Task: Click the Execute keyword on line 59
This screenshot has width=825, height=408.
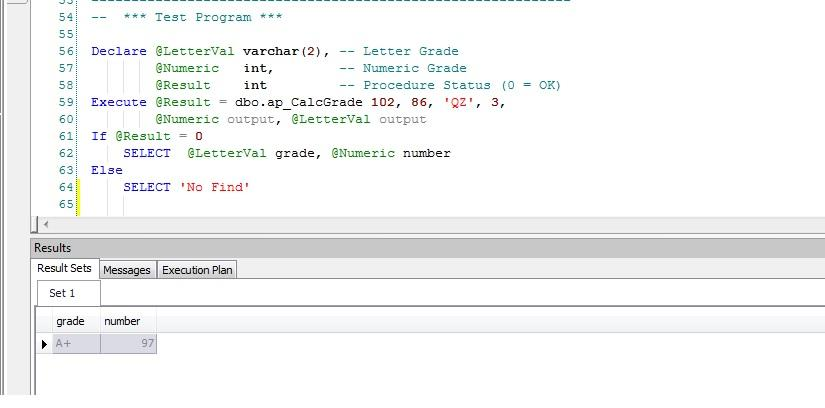Action: (x=119, y=103)
